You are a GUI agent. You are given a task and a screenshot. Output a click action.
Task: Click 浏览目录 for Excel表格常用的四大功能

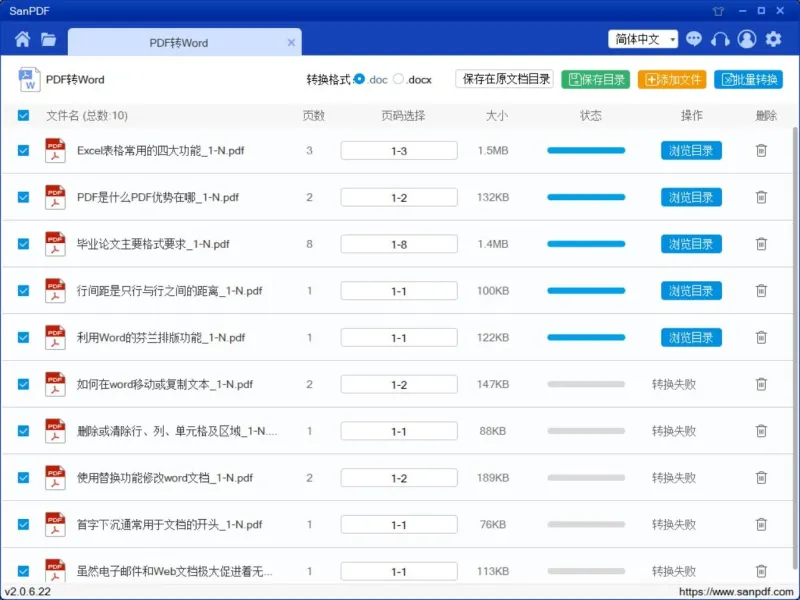coord(691,151)
